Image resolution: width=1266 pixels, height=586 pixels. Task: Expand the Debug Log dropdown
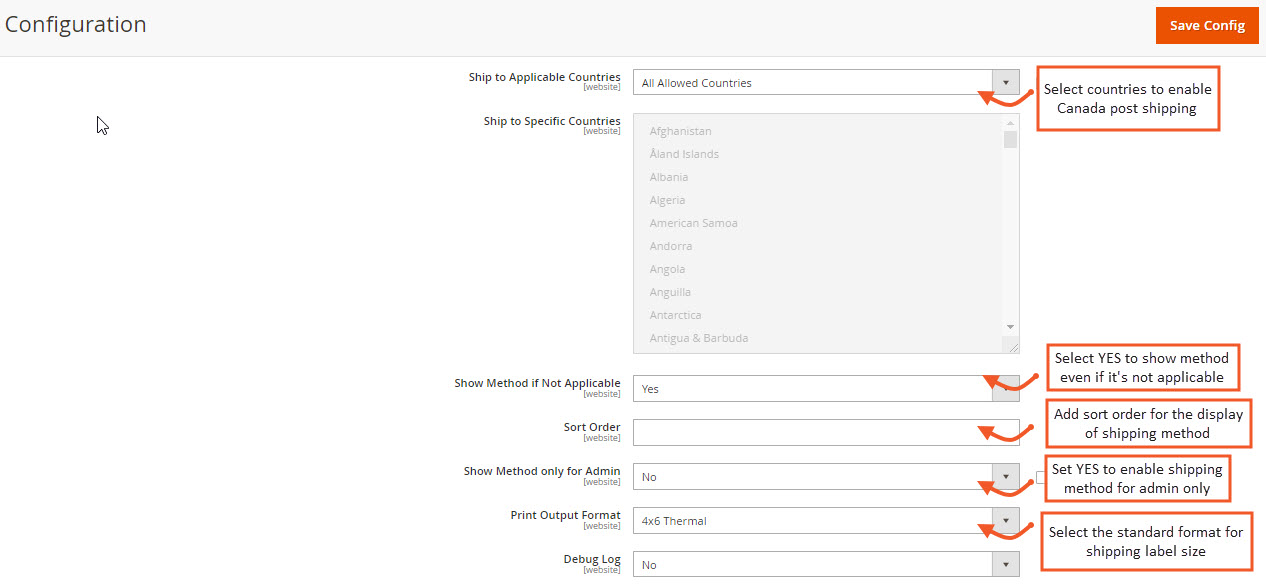point(826,565)
